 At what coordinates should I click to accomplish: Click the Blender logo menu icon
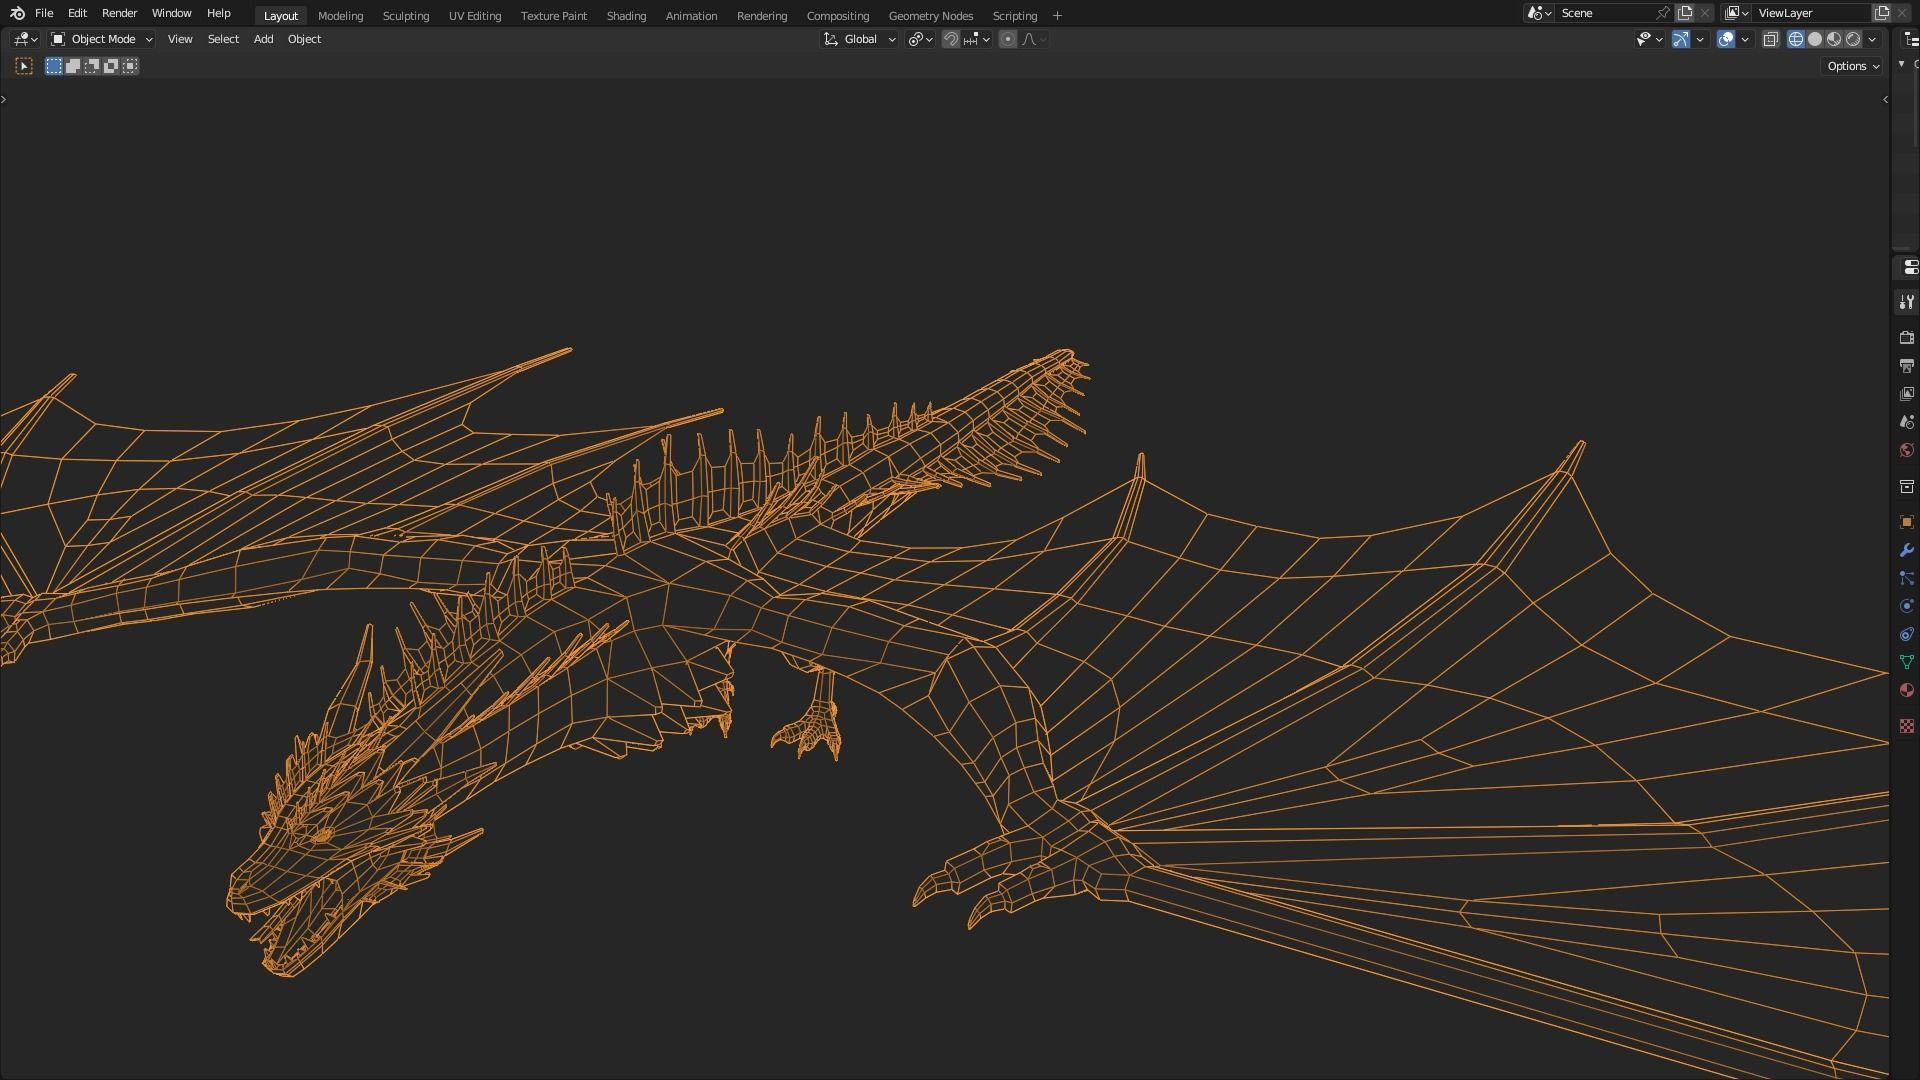(x=17, y=13)
